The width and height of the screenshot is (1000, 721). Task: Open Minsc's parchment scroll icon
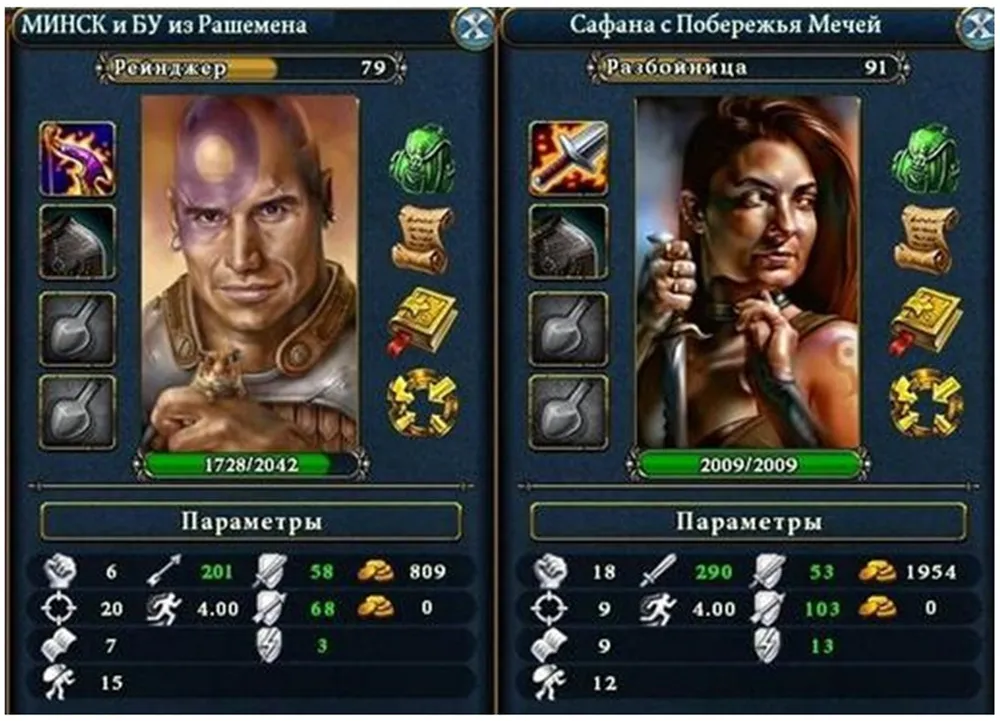coord(422,240)
